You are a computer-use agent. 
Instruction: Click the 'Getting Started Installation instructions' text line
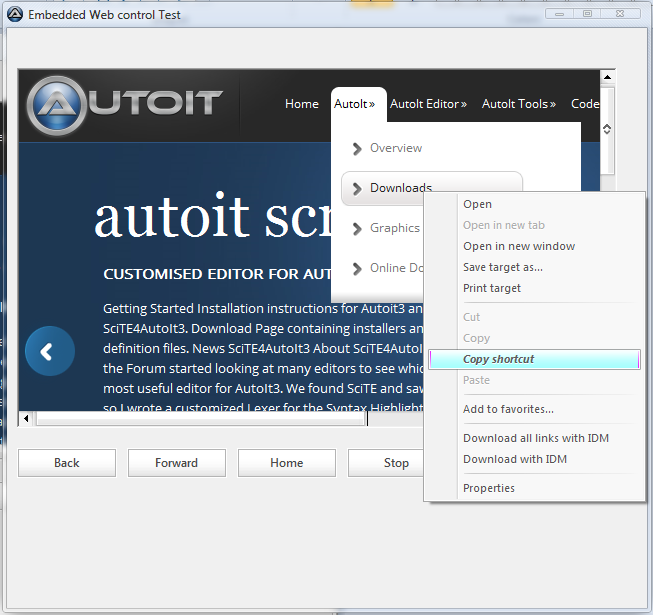263,309
